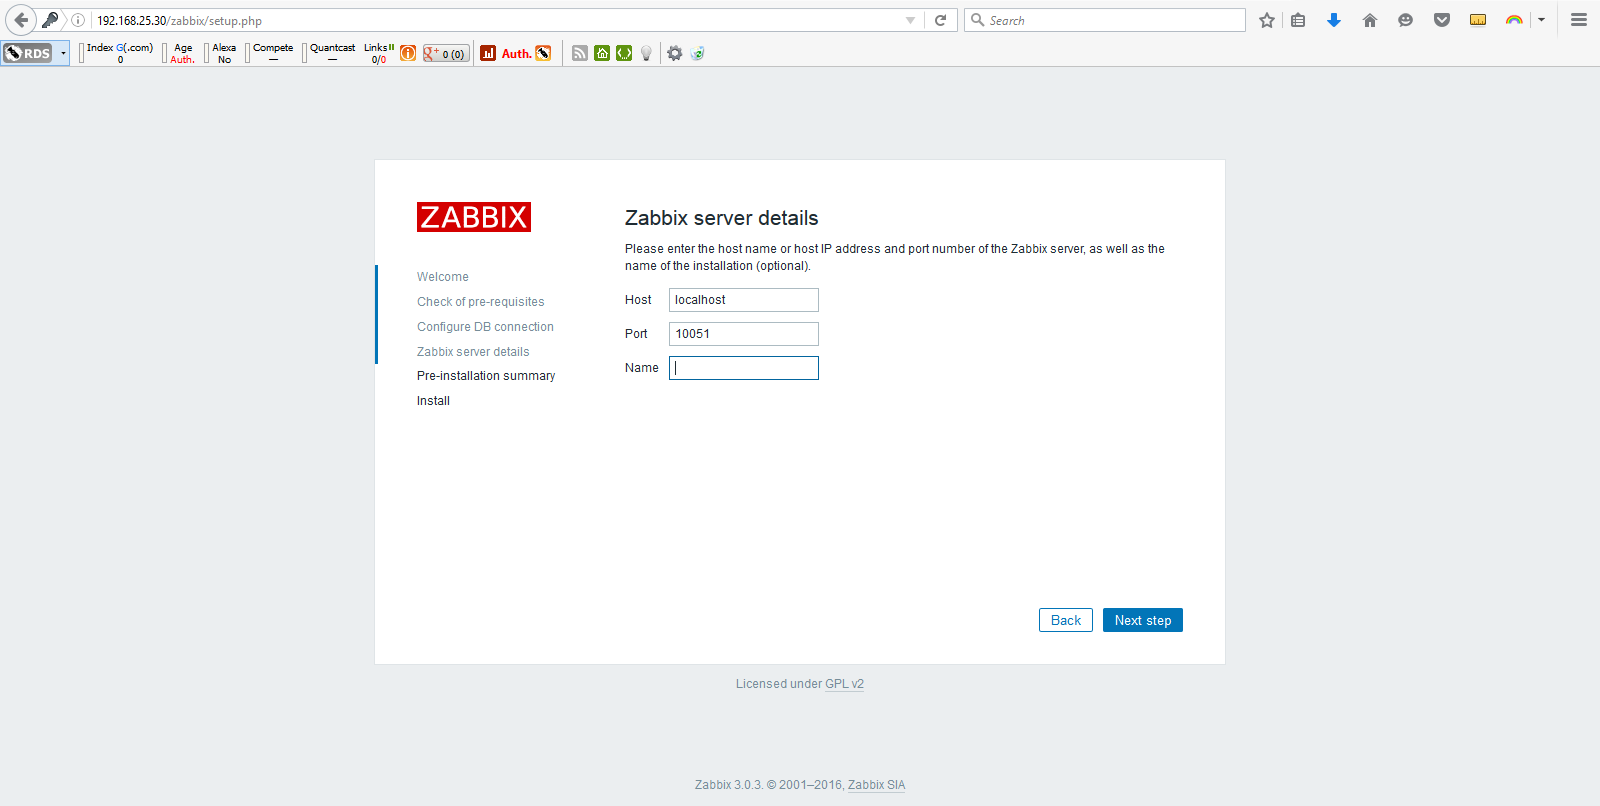Follow the Zabbix SIA footer link
The image size is (1600, 806).
coord(876,785)
